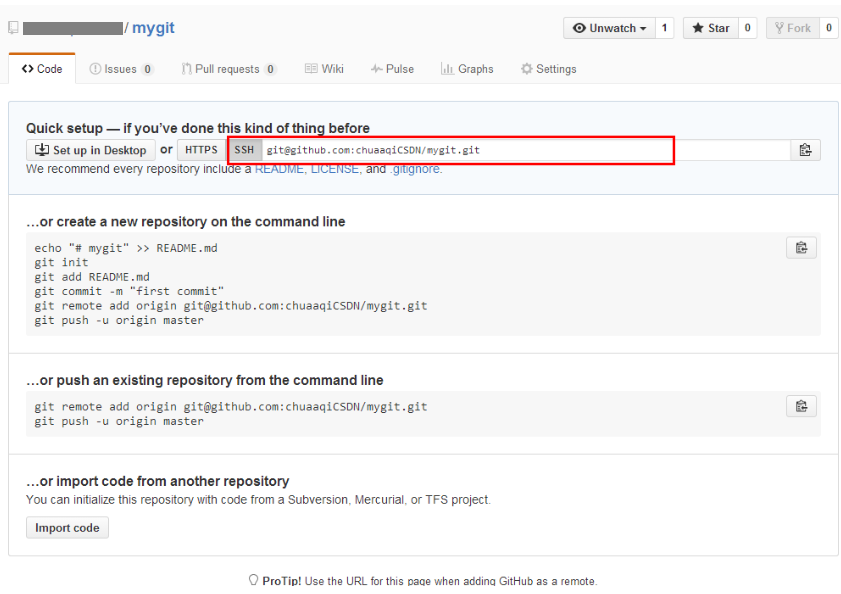Switch to the Code tab

42,69
